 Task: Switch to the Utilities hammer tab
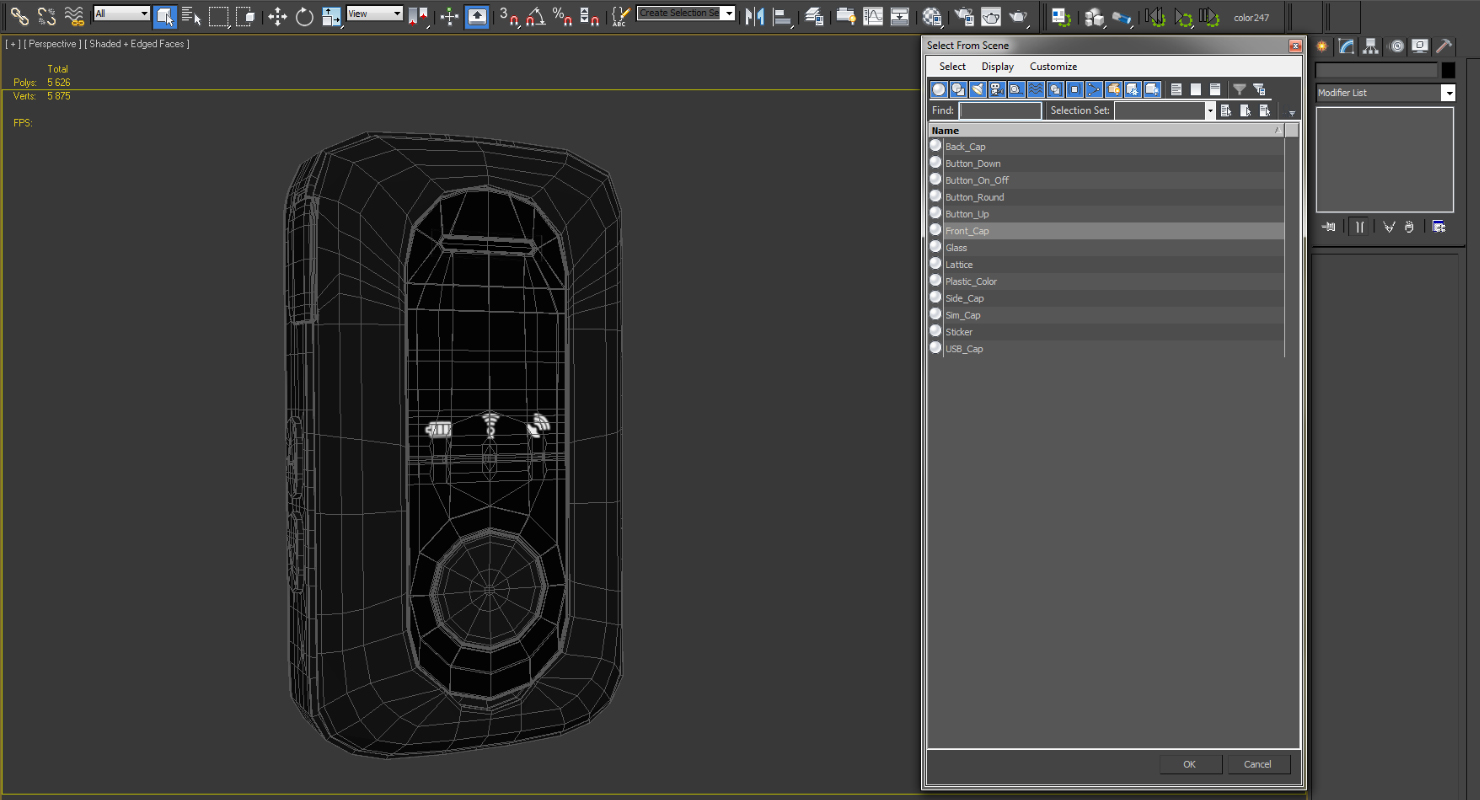coord(1444,46)
